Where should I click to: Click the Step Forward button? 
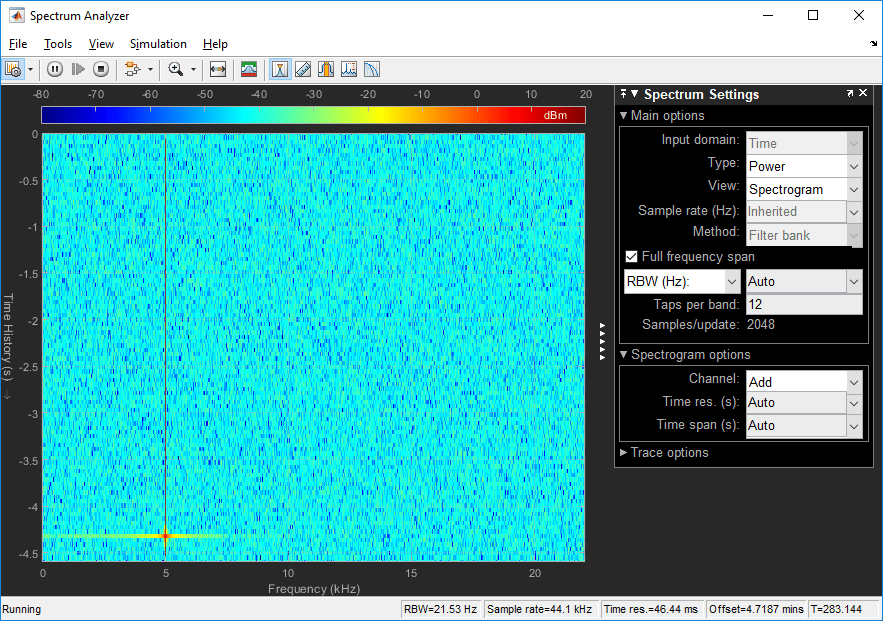[x=78, y=69]
